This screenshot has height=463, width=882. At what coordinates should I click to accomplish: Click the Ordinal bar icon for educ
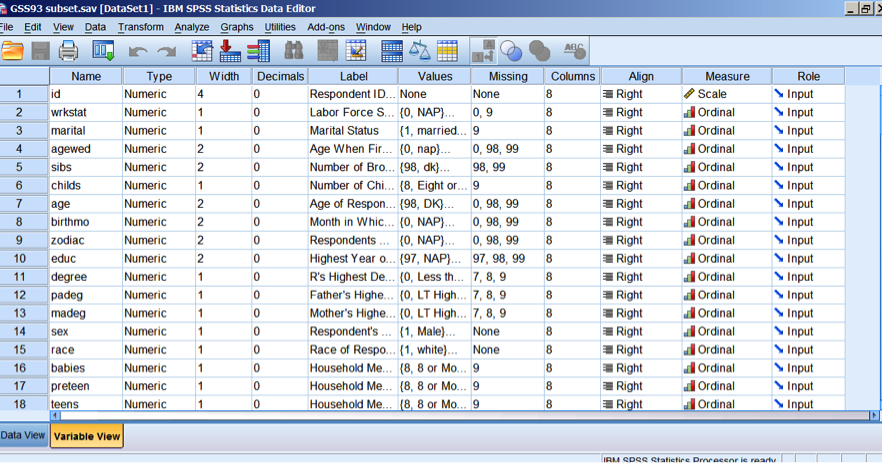click(x=689, y=259)
